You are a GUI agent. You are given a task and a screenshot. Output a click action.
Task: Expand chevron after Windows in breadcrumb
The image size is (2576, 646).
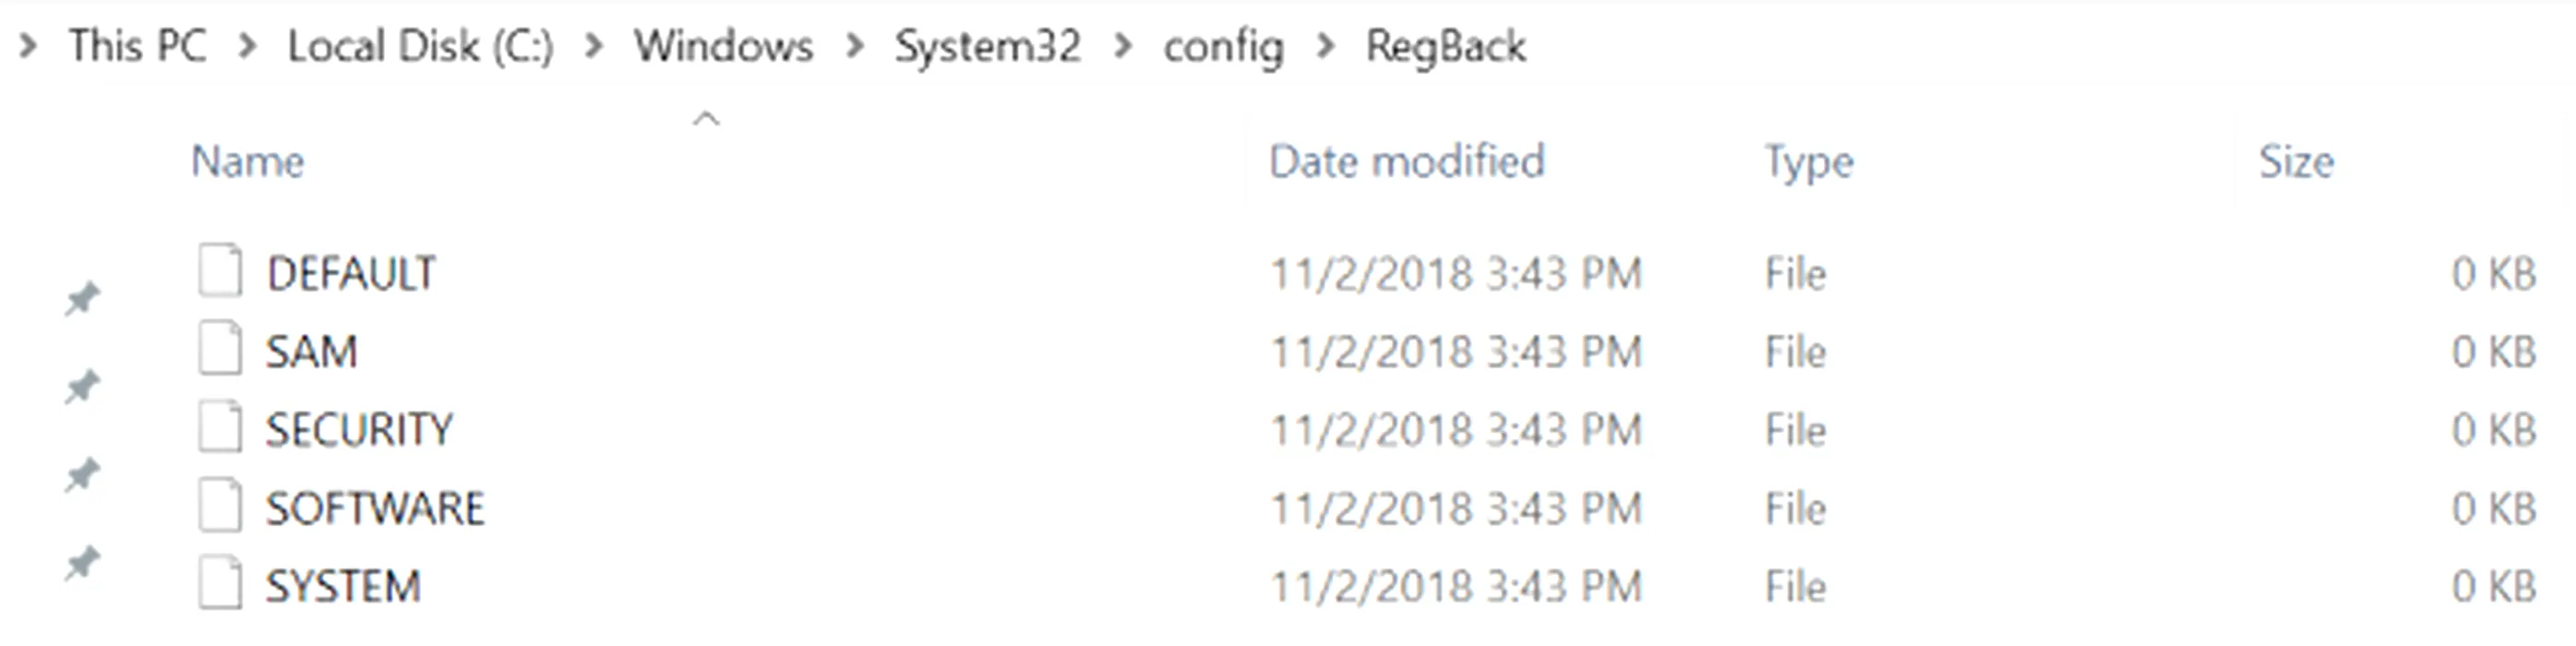coord(855,46)
